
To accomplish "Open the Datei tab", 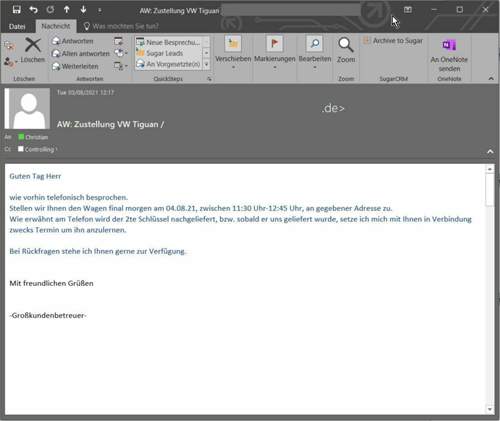I will (x=17, y=26).
